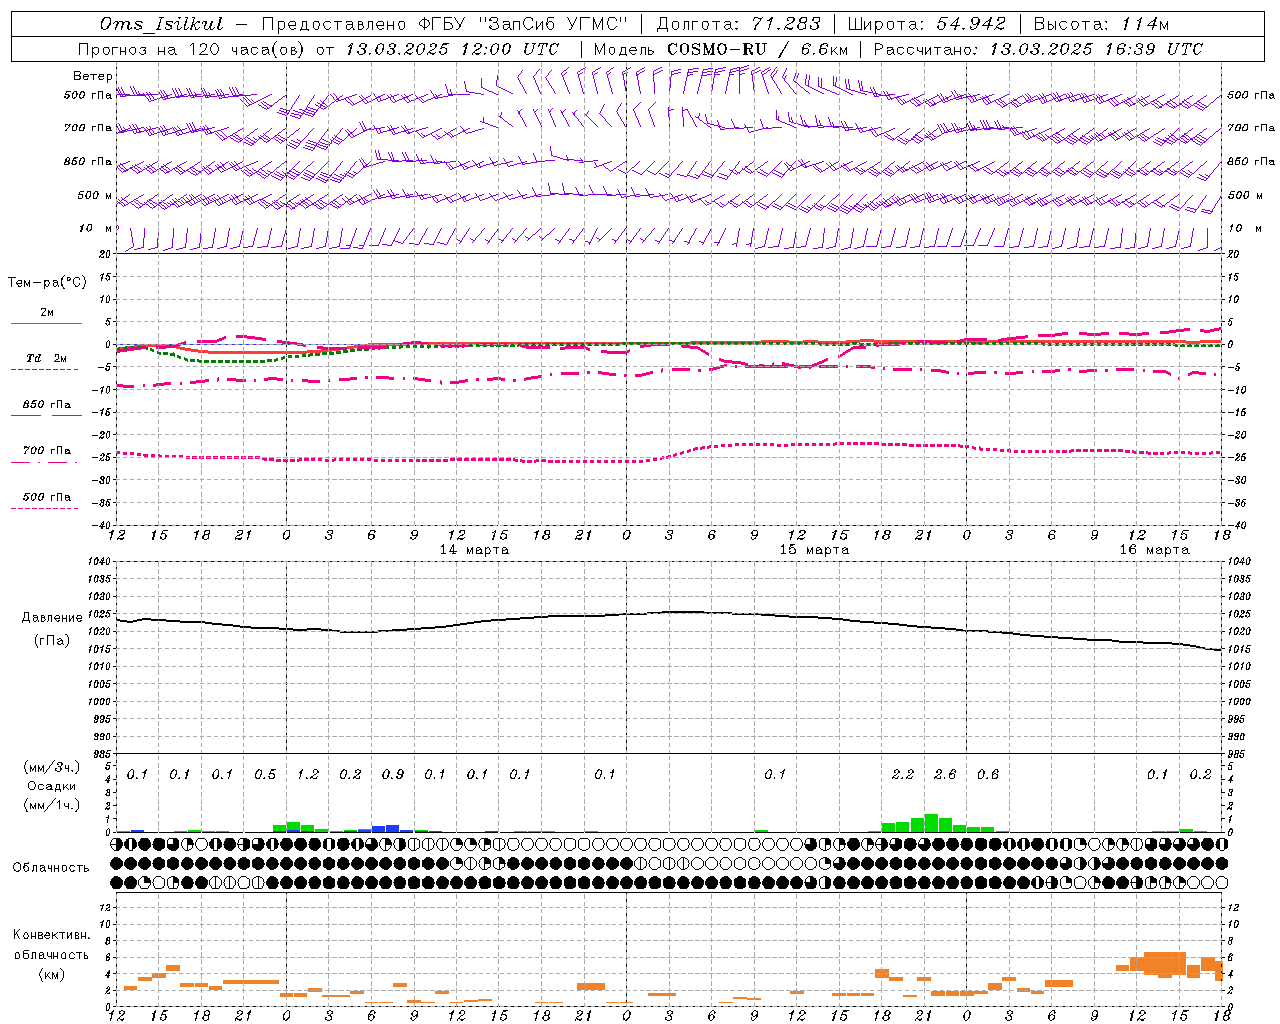Click the "Долгота: 71.283" longitude value
The width and height of the screenshot is (1280, 1024).
(x=738, y=24)
